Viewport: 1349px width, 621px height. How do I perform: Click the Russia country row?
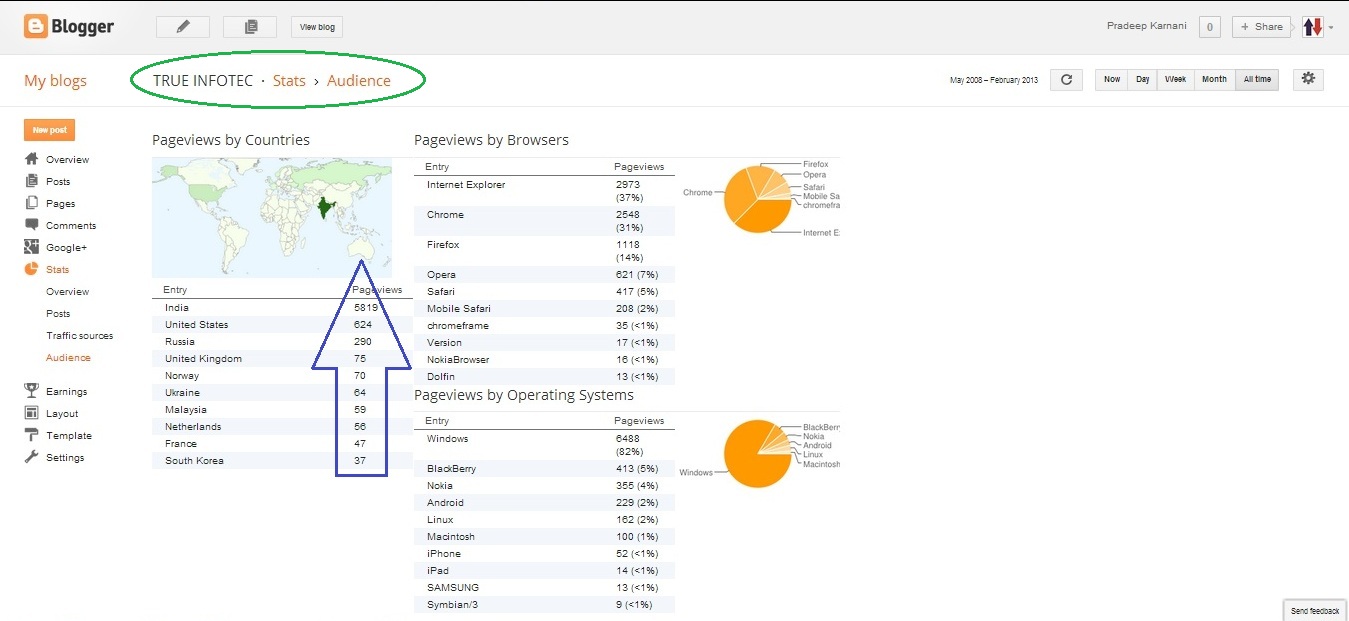pos(282,342)
